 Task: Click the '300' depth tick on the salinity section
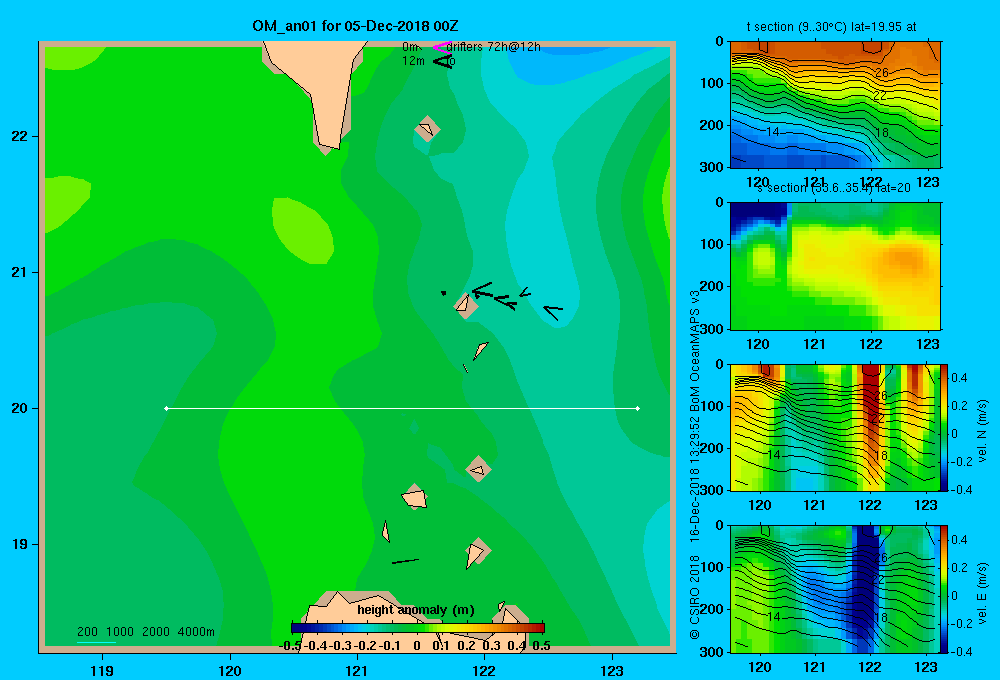coord(711,329)
